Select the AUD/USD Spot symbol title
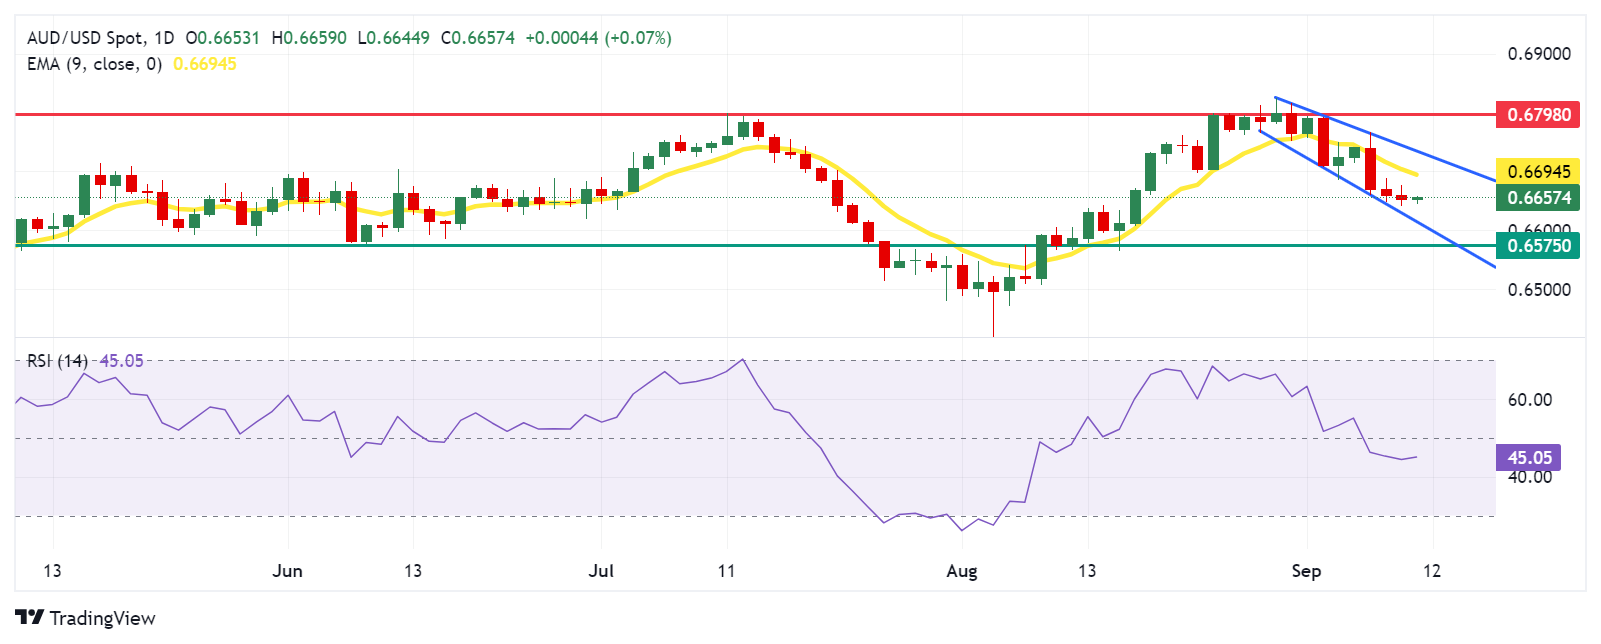This screenshot has width=1601, height=644. (x=85, y=38)
